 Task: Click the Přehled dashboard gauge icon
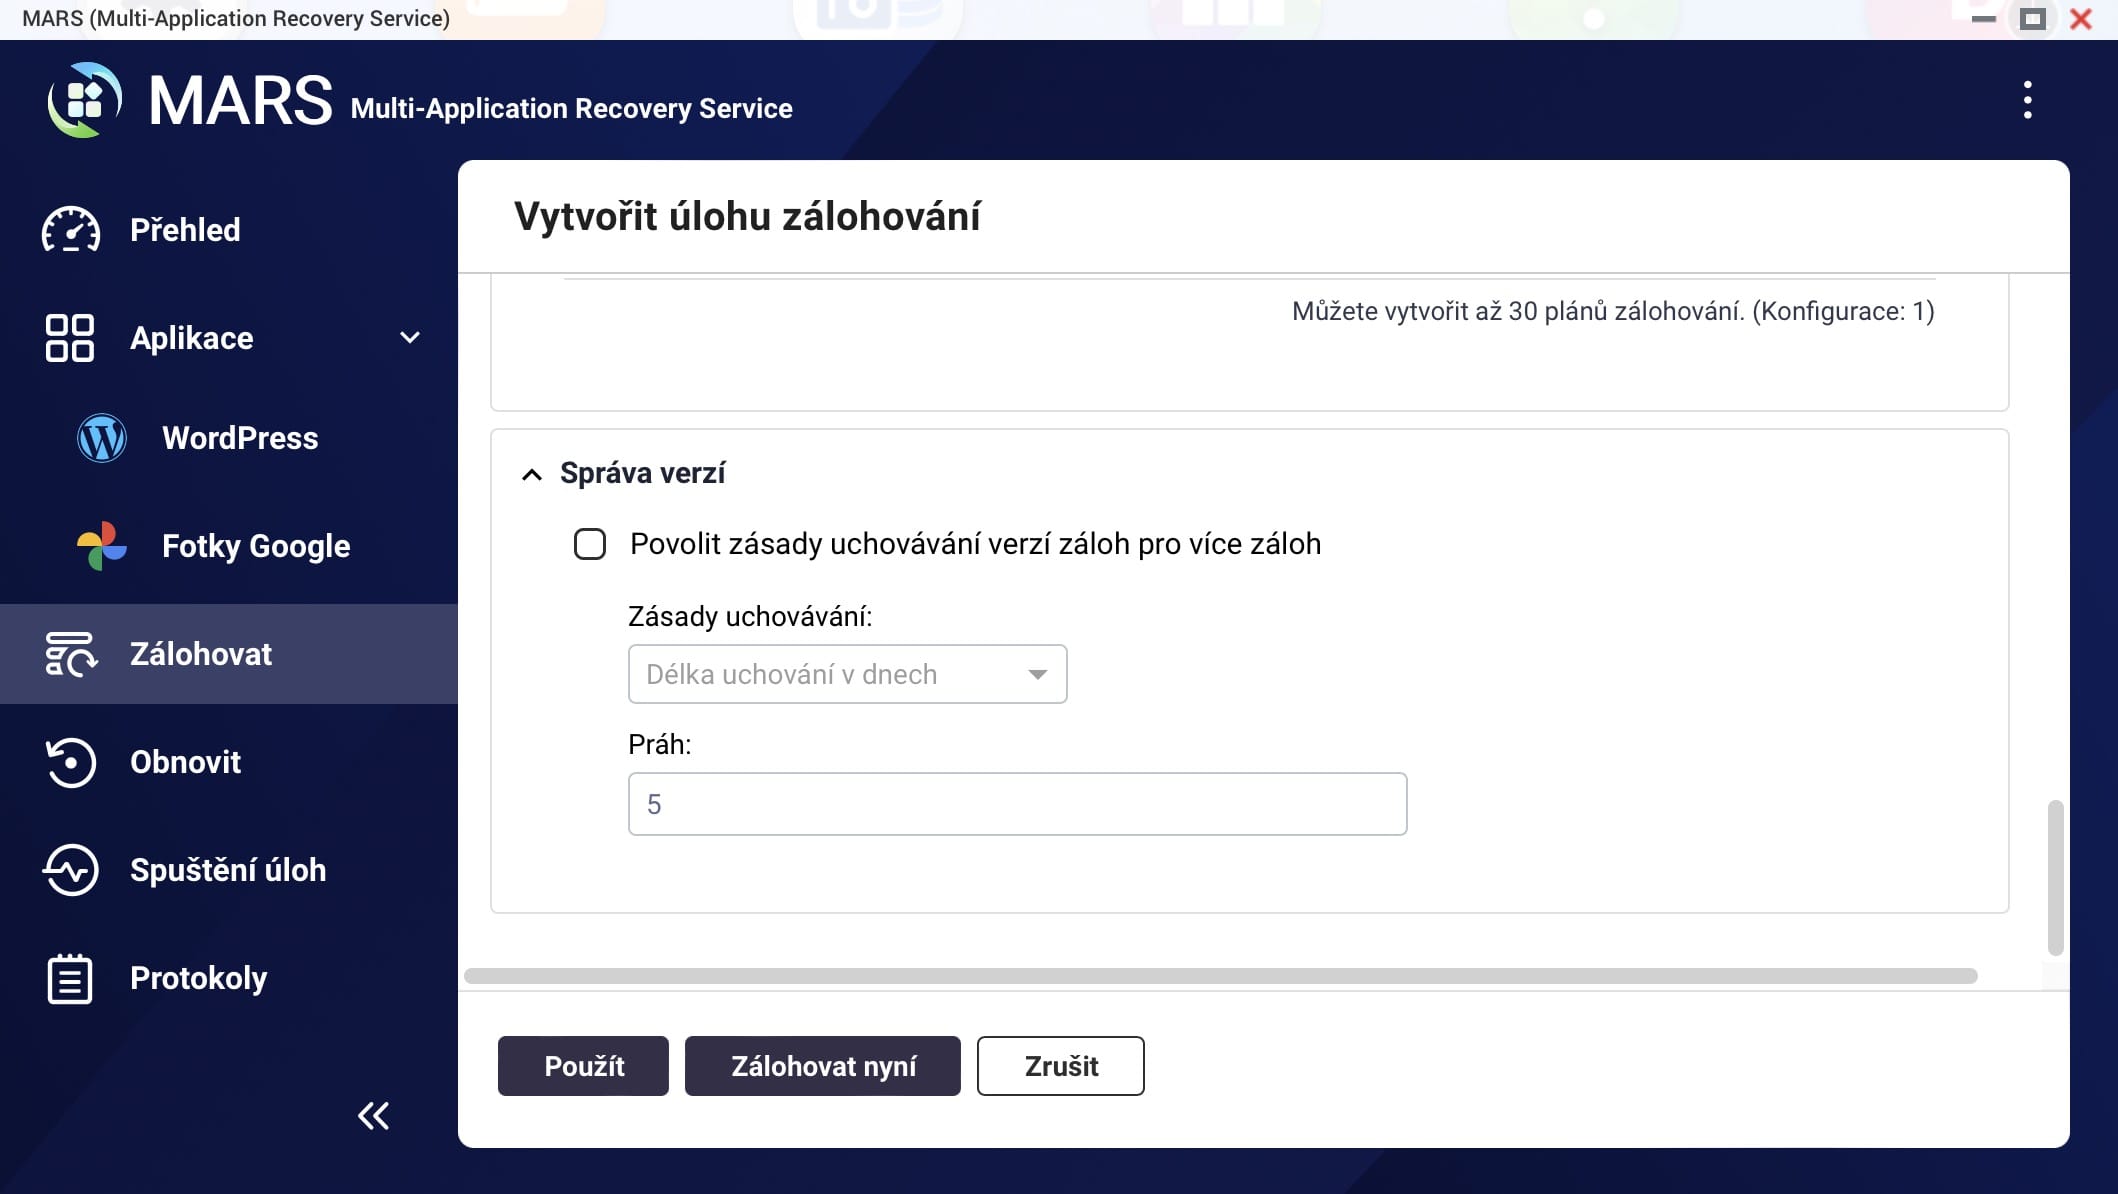pos(71,230)
